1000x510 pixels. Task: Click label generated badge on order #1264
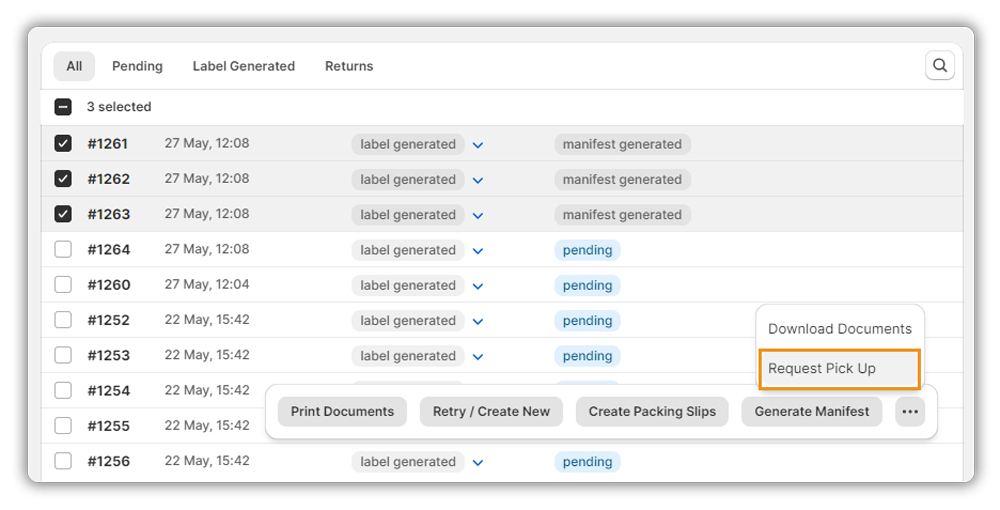408,250
